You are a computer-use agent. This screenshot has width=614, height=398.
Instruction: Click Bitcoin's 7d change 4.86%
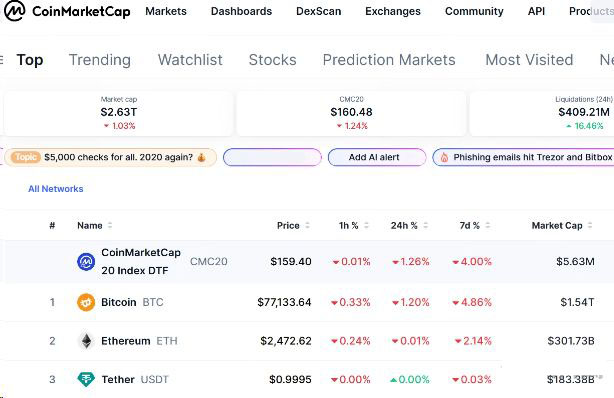(x=472, y=302)
